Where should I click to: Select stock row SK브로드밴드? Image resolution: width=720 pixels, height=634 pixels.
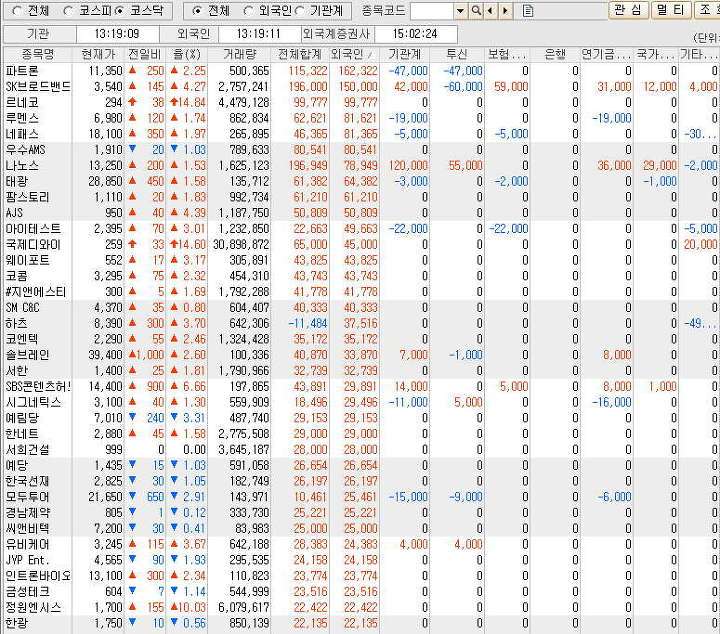[x=360, y=86]
